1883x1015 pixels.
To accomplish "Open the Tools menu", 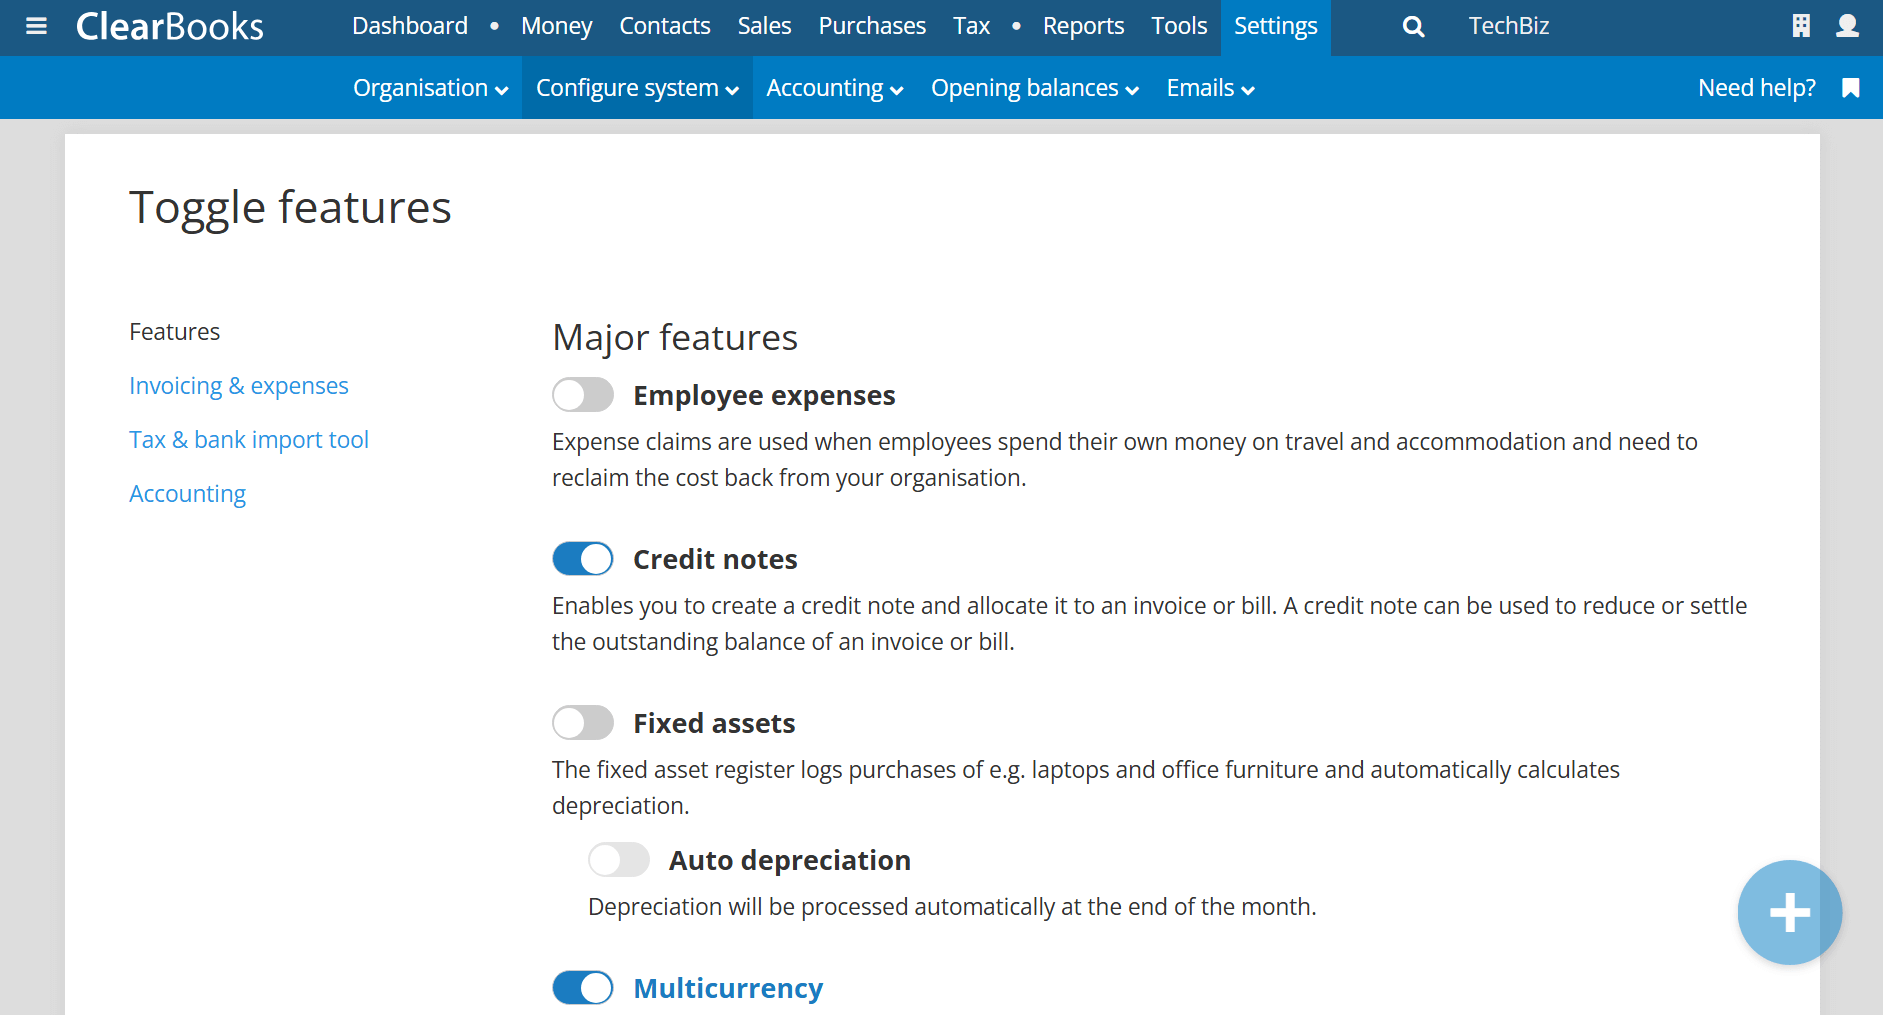I will [1179, 26].
